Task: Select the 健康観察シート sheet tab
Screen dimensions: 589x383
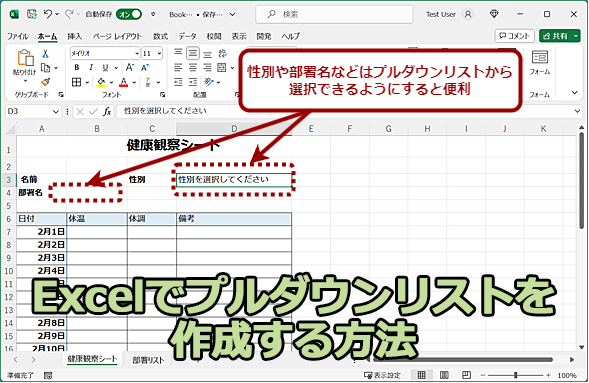Action: pyautogui.click(x=92, y=359)
